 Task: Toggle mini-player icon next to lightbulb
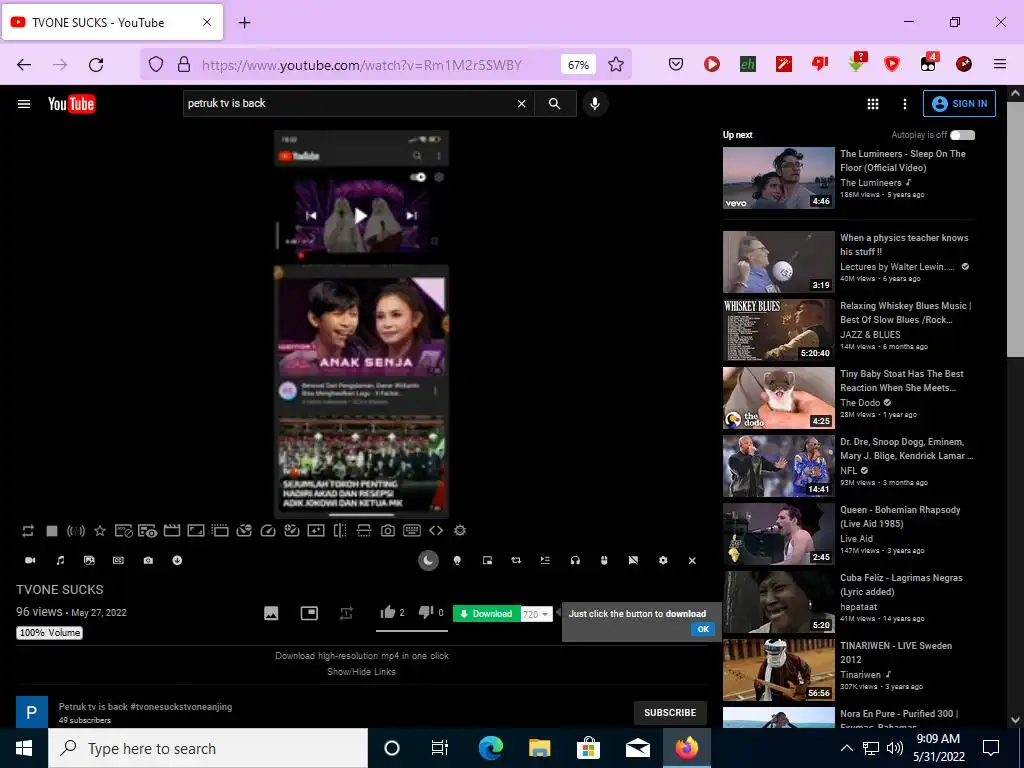pyautogui.click(x=487, y=560)
